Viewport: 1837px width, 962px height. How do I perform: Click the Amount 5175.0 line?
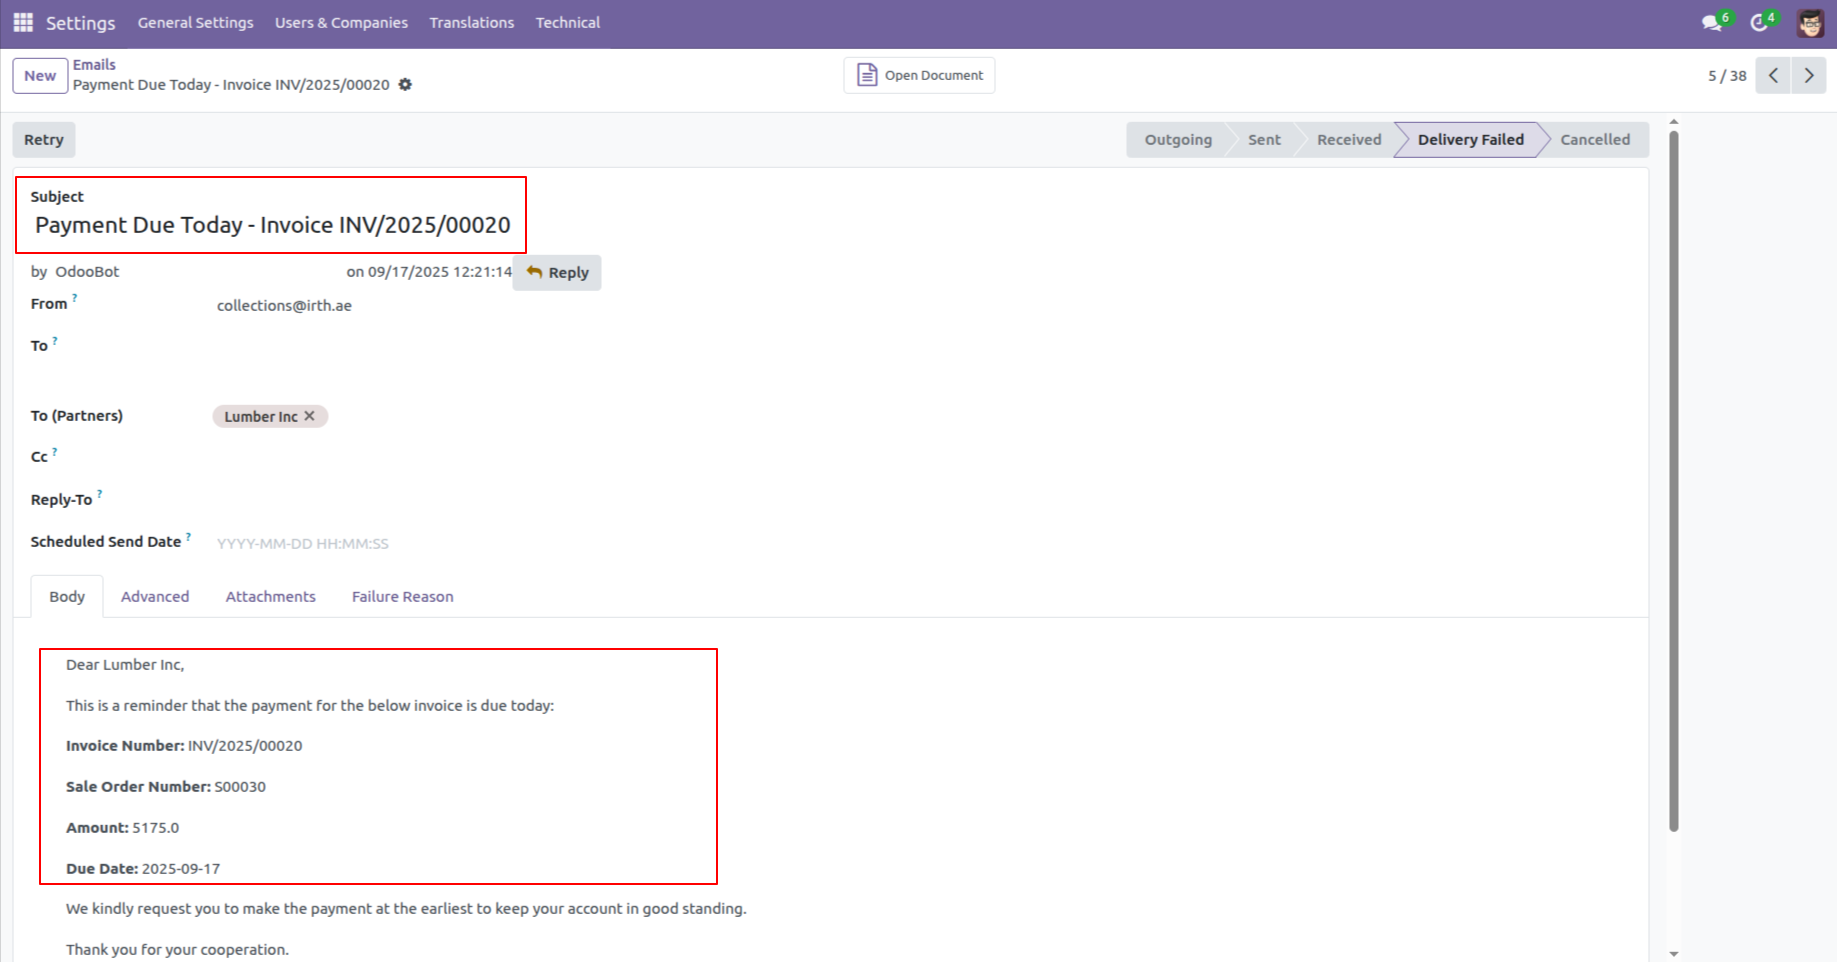point(123,828)
